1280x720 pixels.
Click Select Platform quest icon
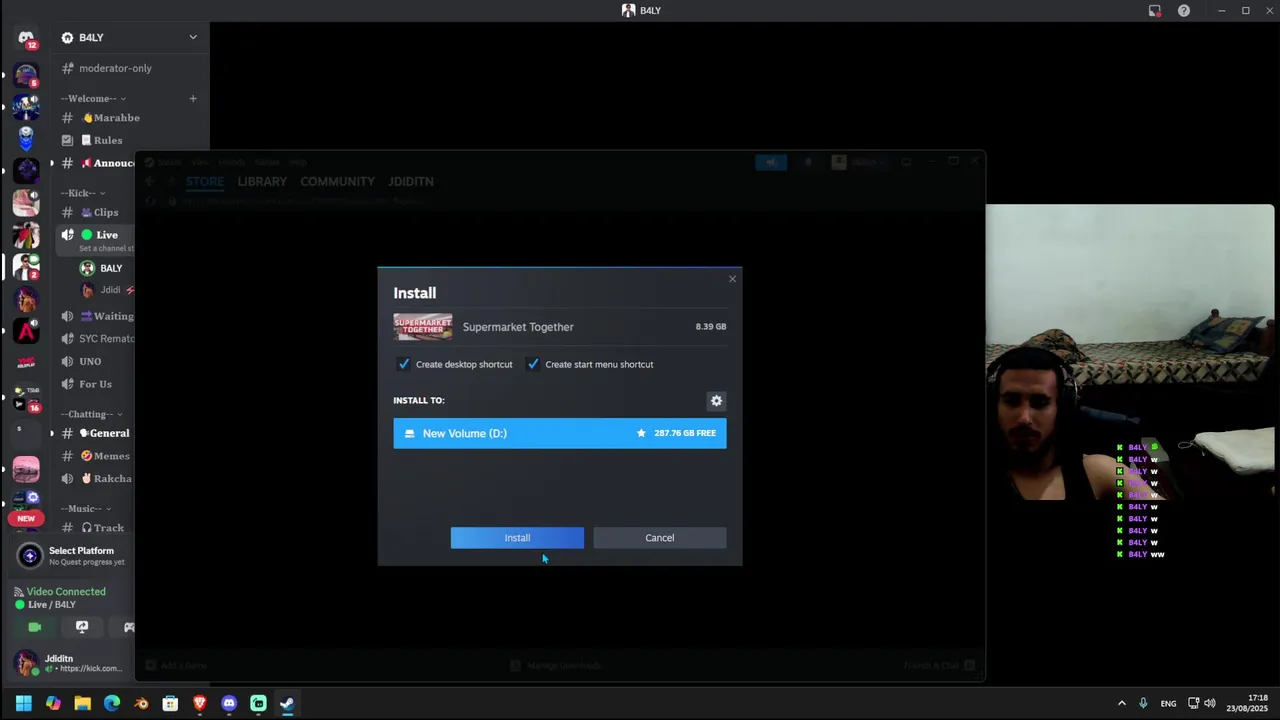point(30,556)
